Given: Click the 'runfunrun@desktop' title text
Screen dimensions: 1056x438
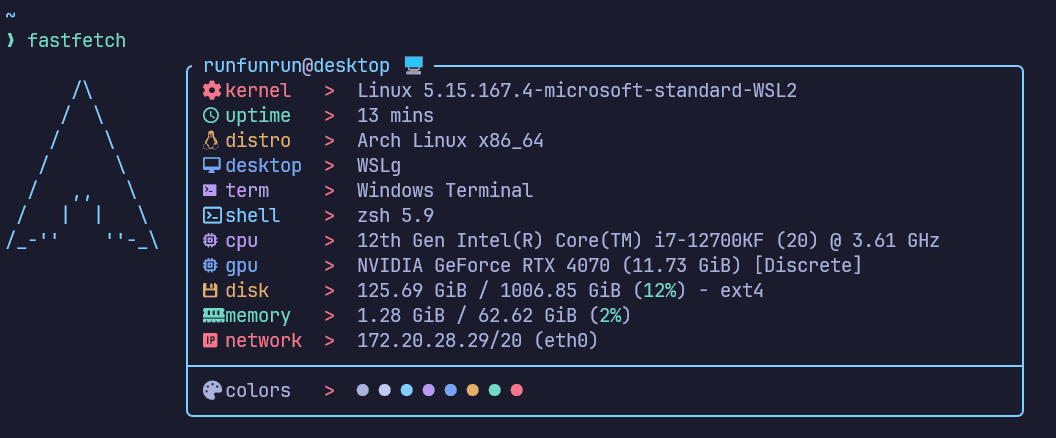Looking at the screenshot, I should [296, 65].
